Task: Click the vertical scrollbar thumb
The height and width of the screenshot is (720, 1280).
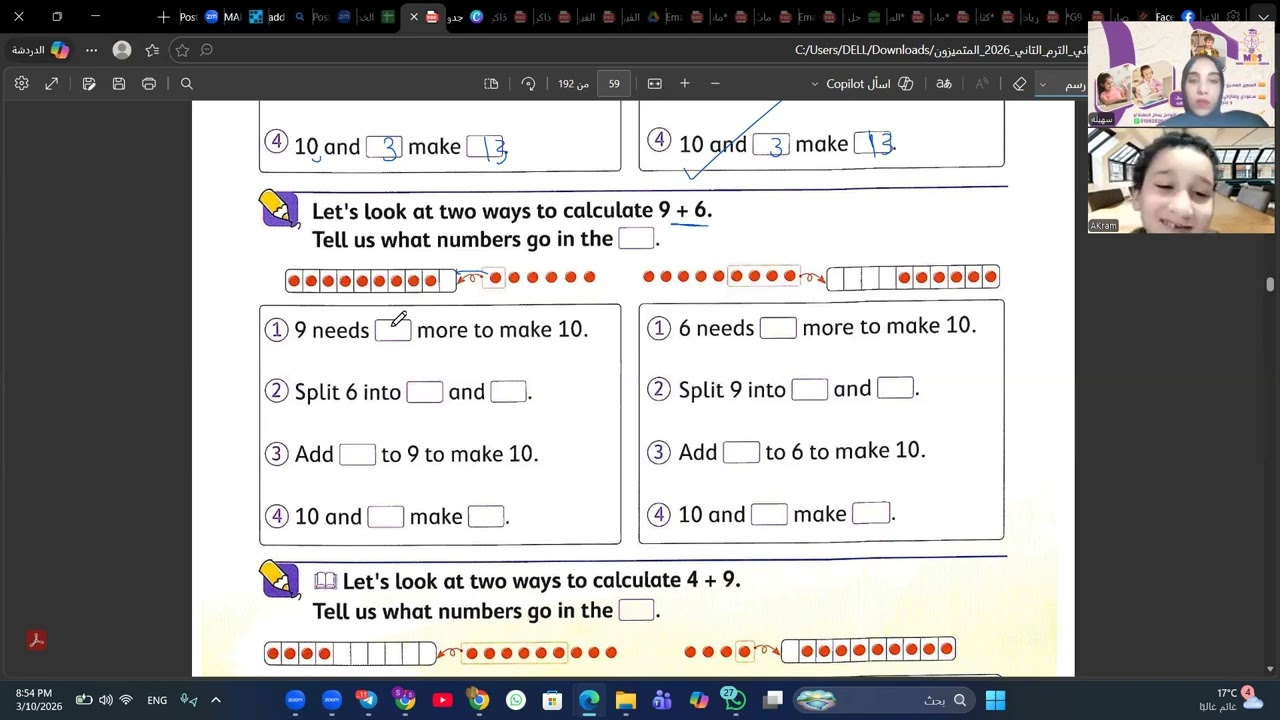Action: click(x=1270, y=284)
